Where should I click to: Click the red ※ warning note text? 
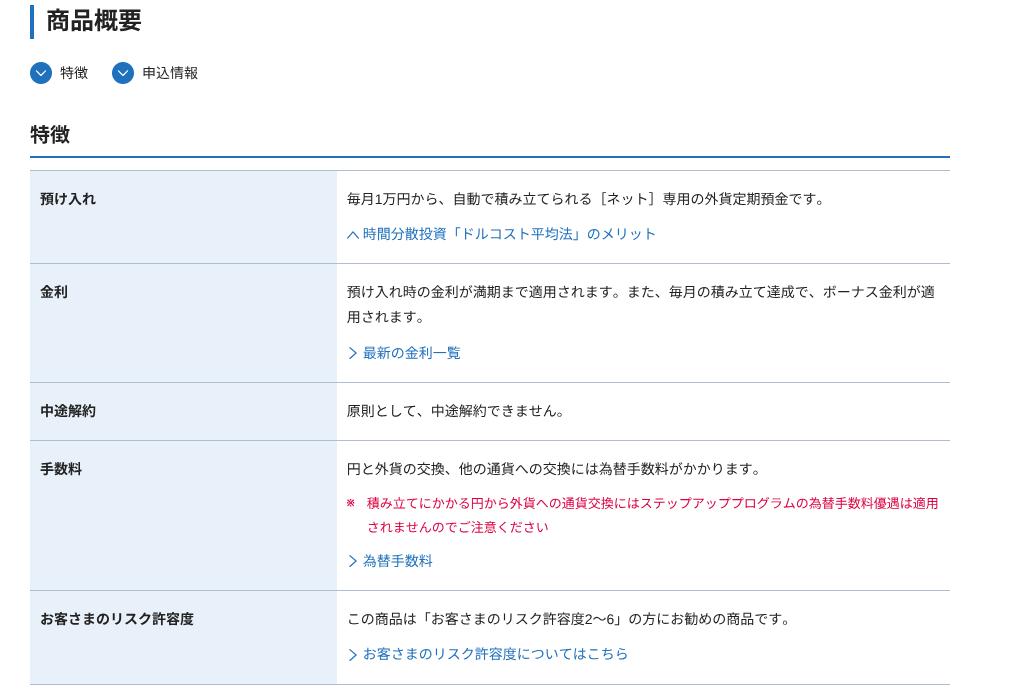[x=651, y=515]
